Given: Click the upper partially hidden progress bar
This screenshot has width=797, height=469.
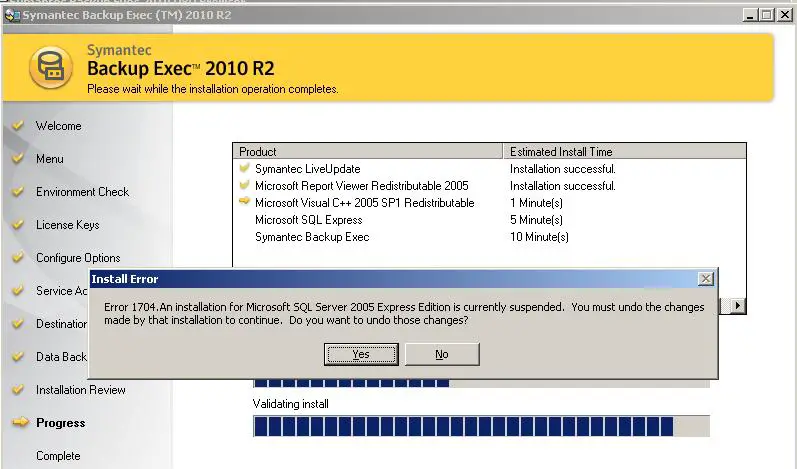Looking at the screenshot, I should tap(481, 383).
